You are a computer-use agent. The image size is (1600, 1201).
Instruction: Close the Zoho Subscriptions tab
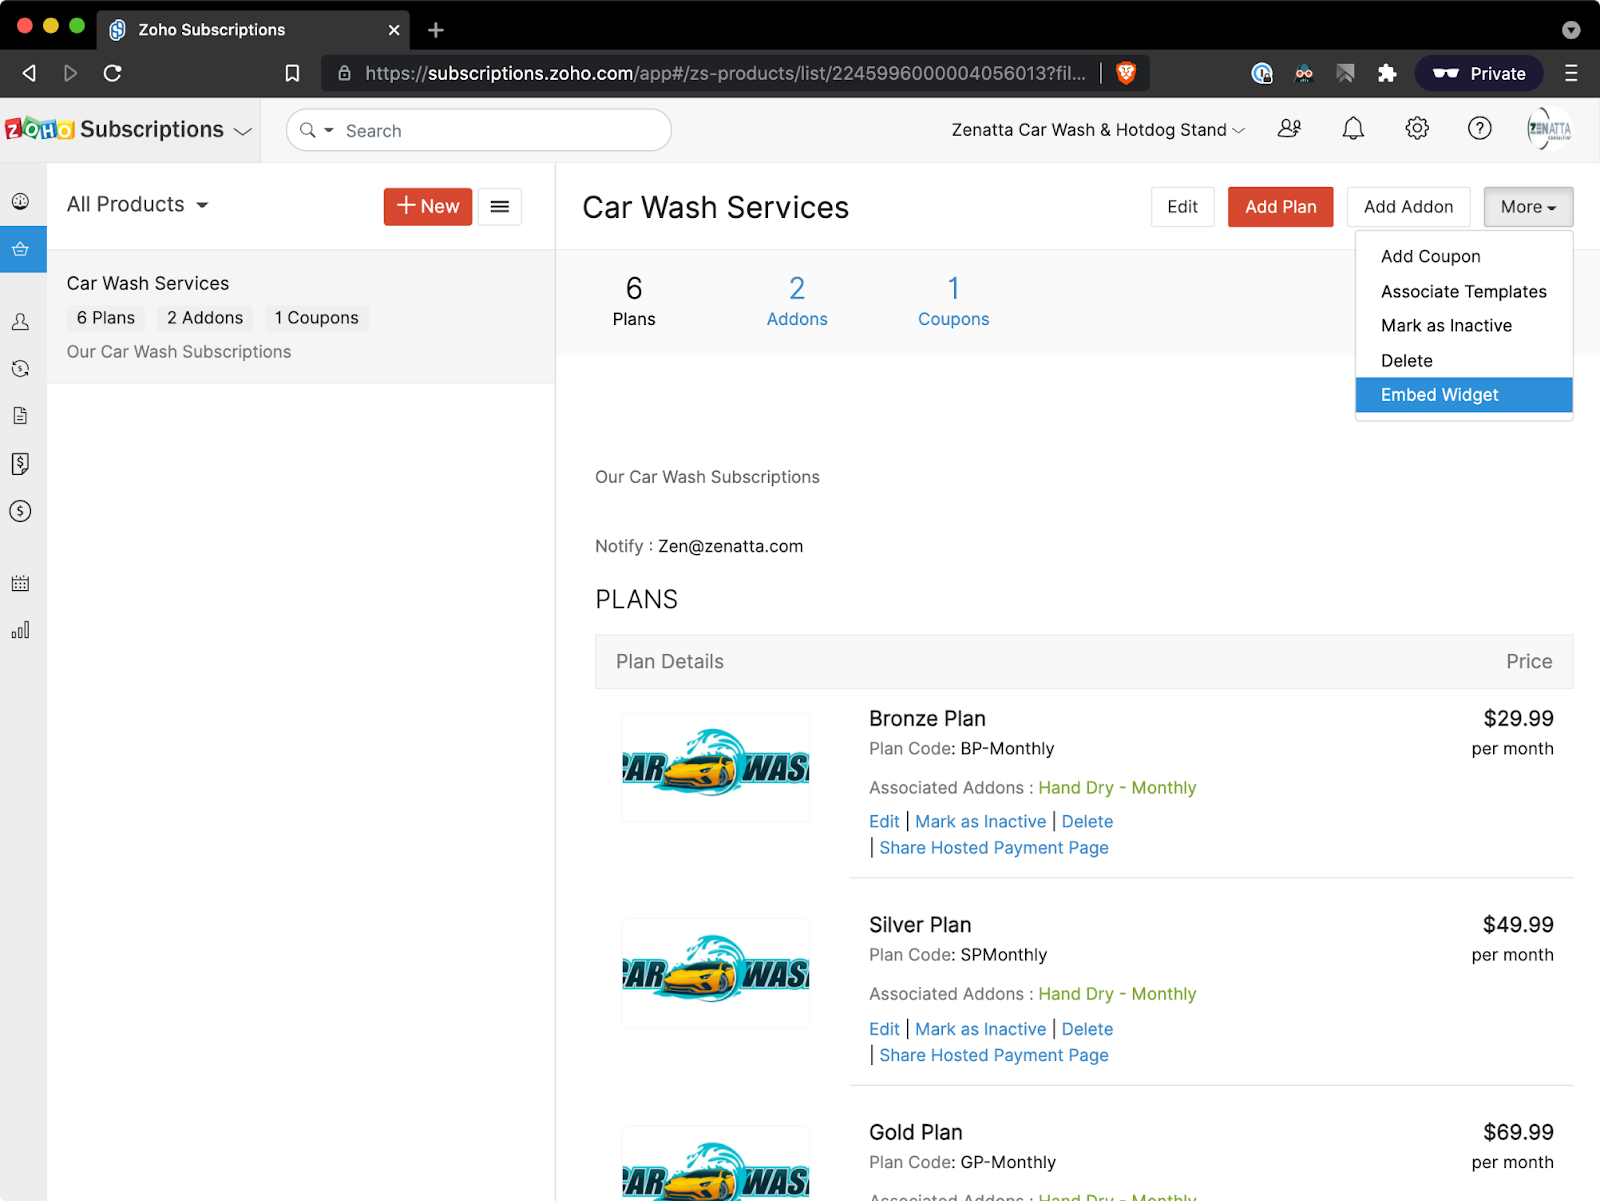394,30
